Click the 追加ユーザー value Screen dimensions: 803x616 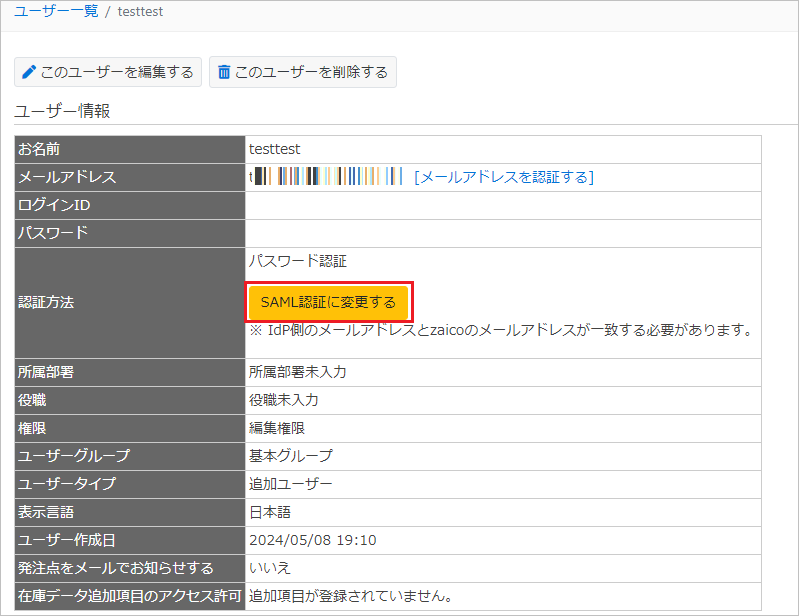coord(291,484)
